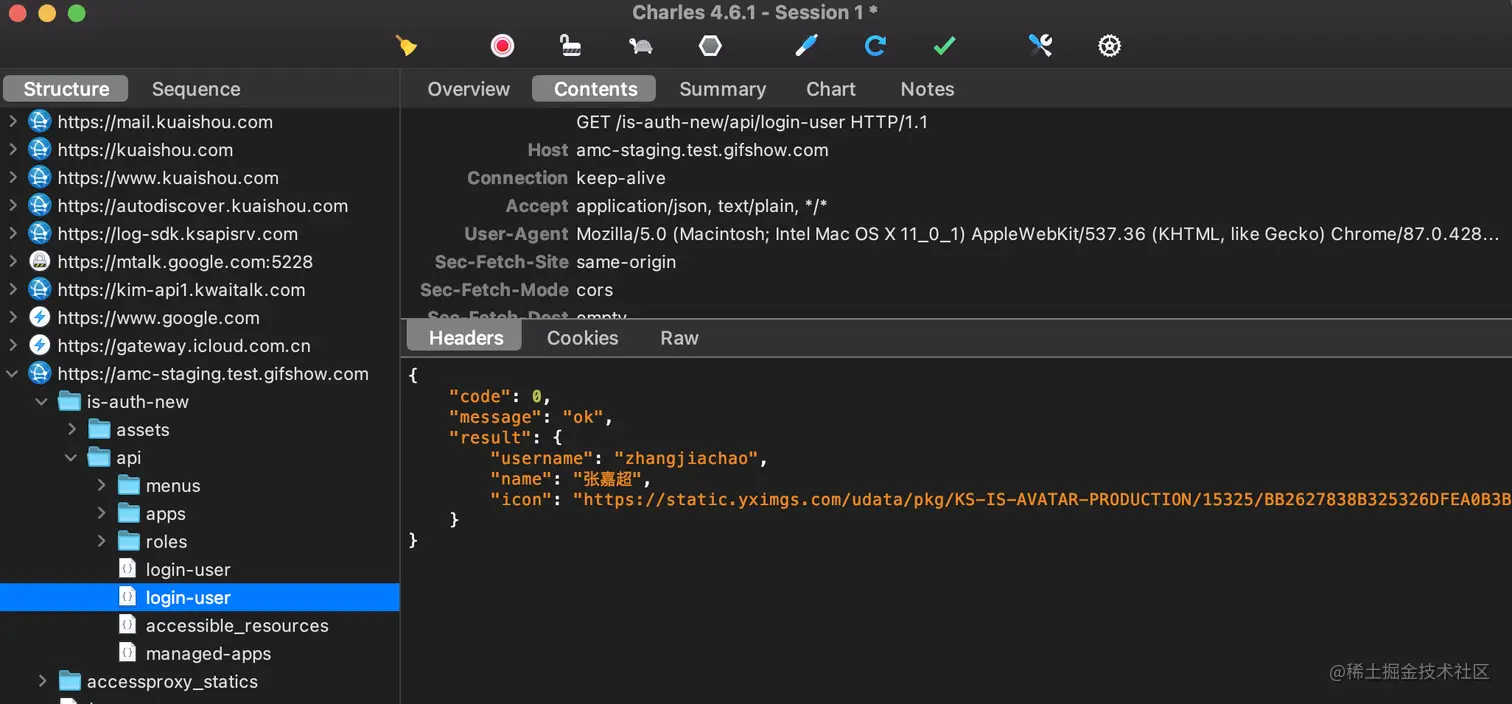
Task: Click globe icon of autodiscover.kuaishou.com
Action: coord(39,206)
